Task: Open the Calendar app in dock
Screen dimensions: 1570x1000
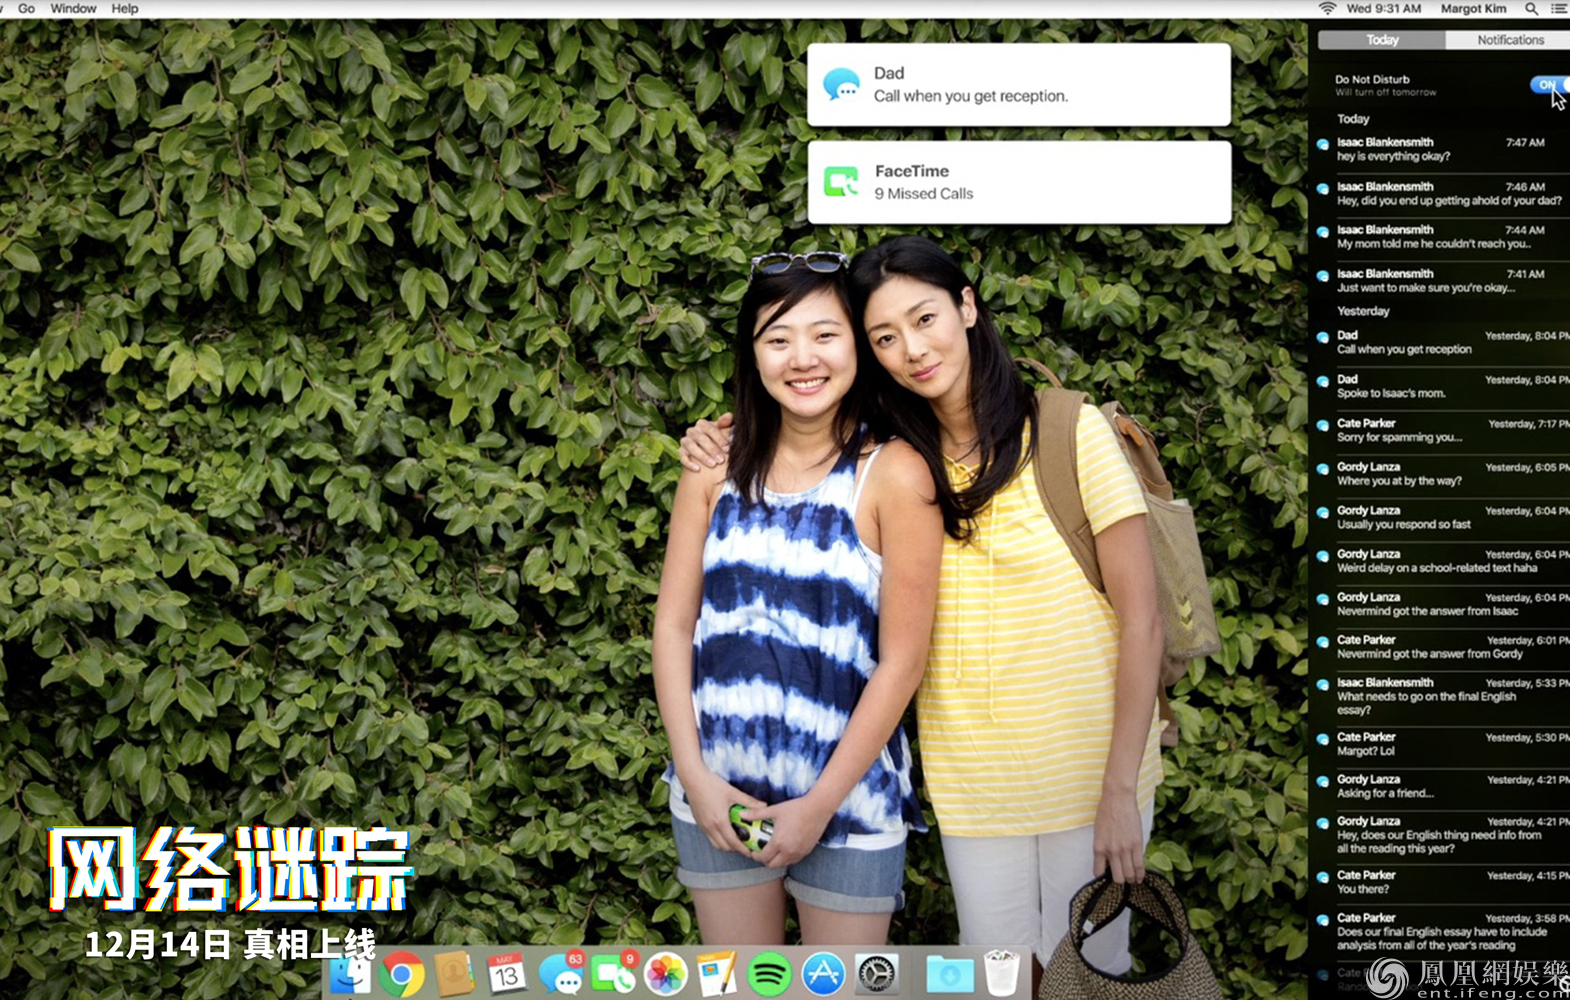Action: pyautogui.click(x=506, y=974)
